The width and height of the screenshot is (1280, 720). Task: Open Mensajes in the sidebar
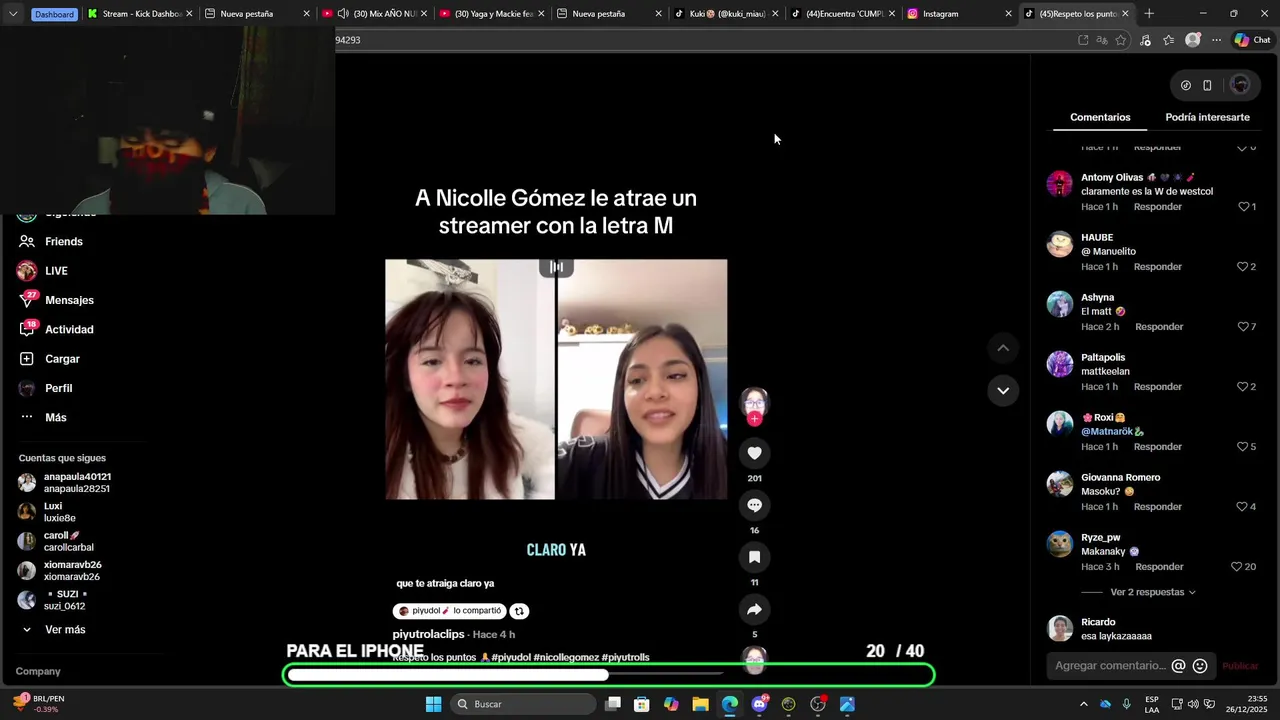(69, 300)
